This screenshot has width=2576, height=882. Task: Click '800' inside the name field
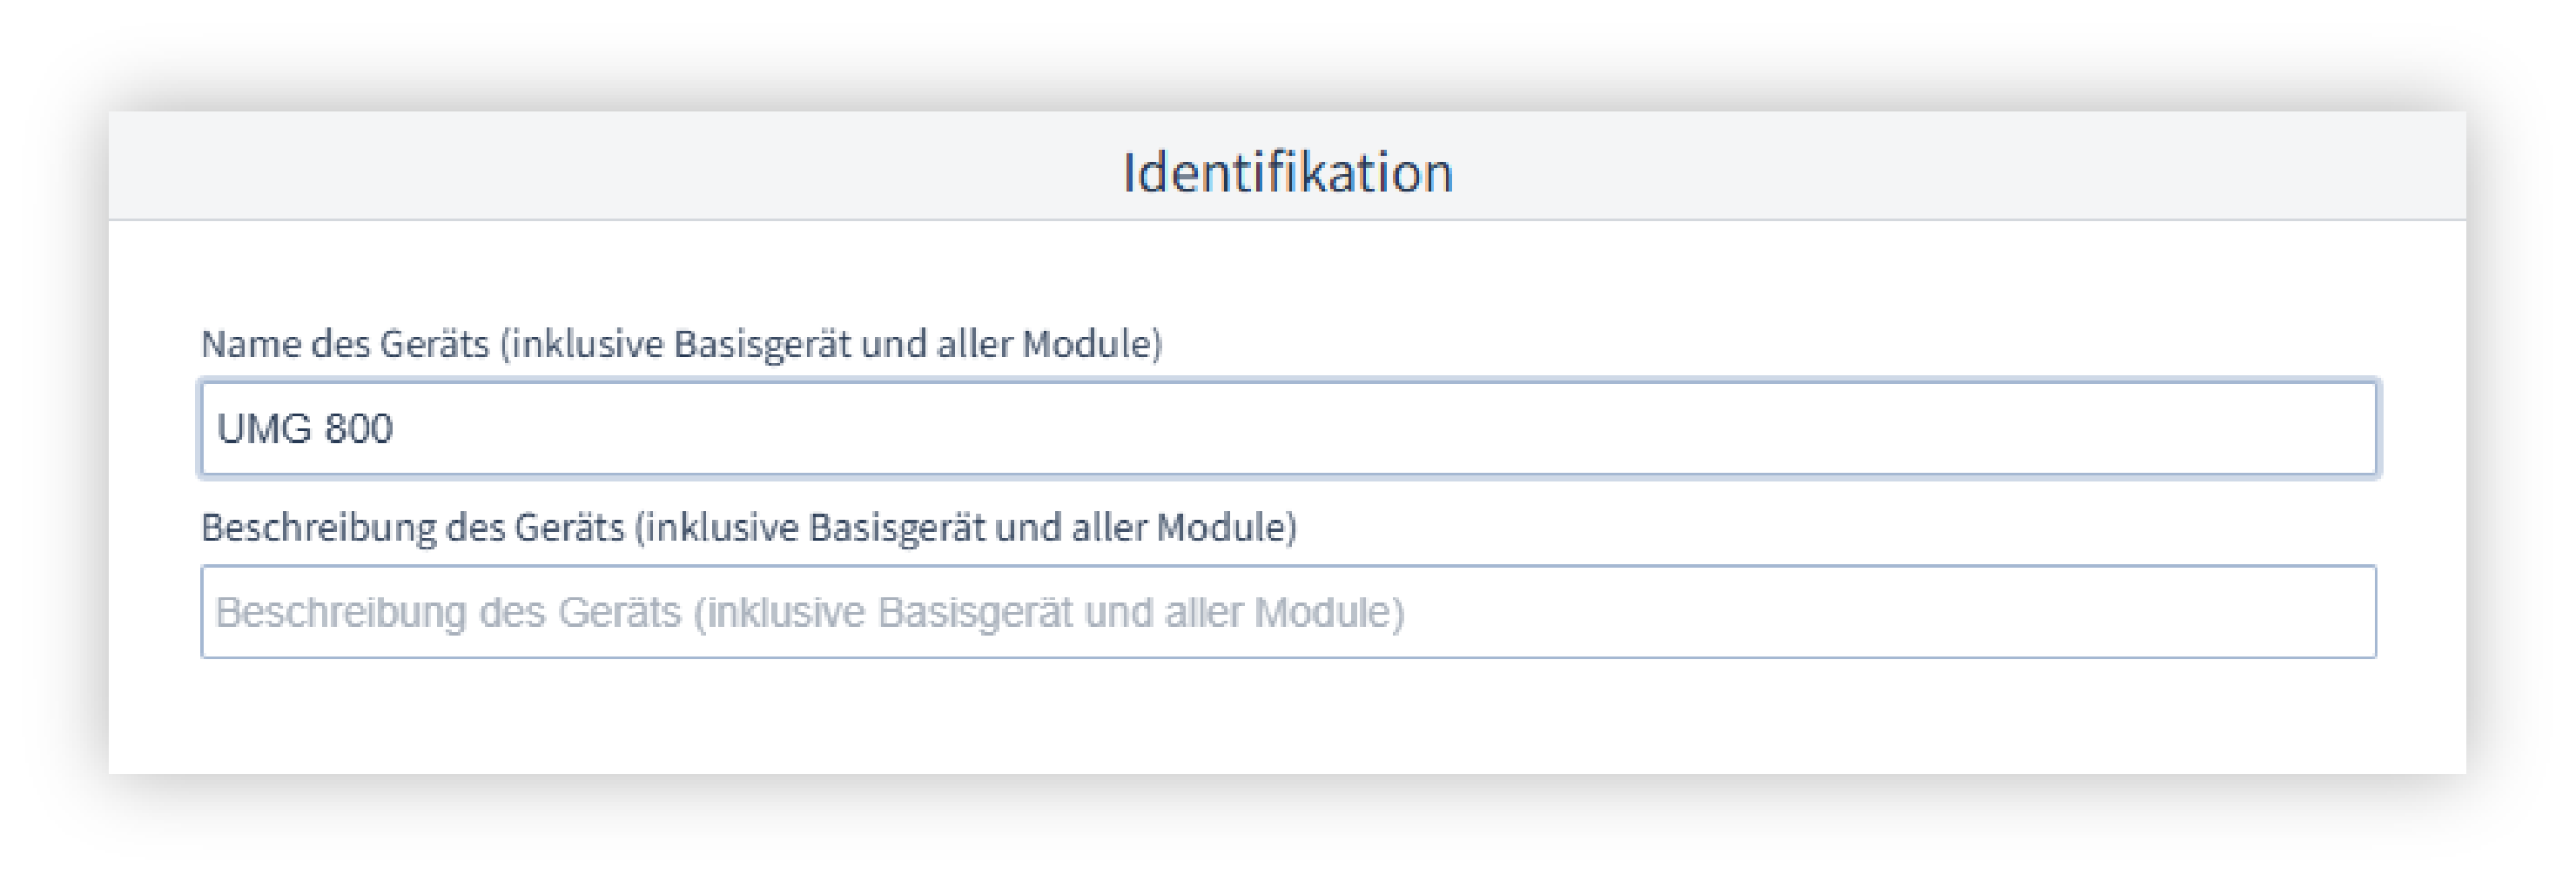[358, 428]
